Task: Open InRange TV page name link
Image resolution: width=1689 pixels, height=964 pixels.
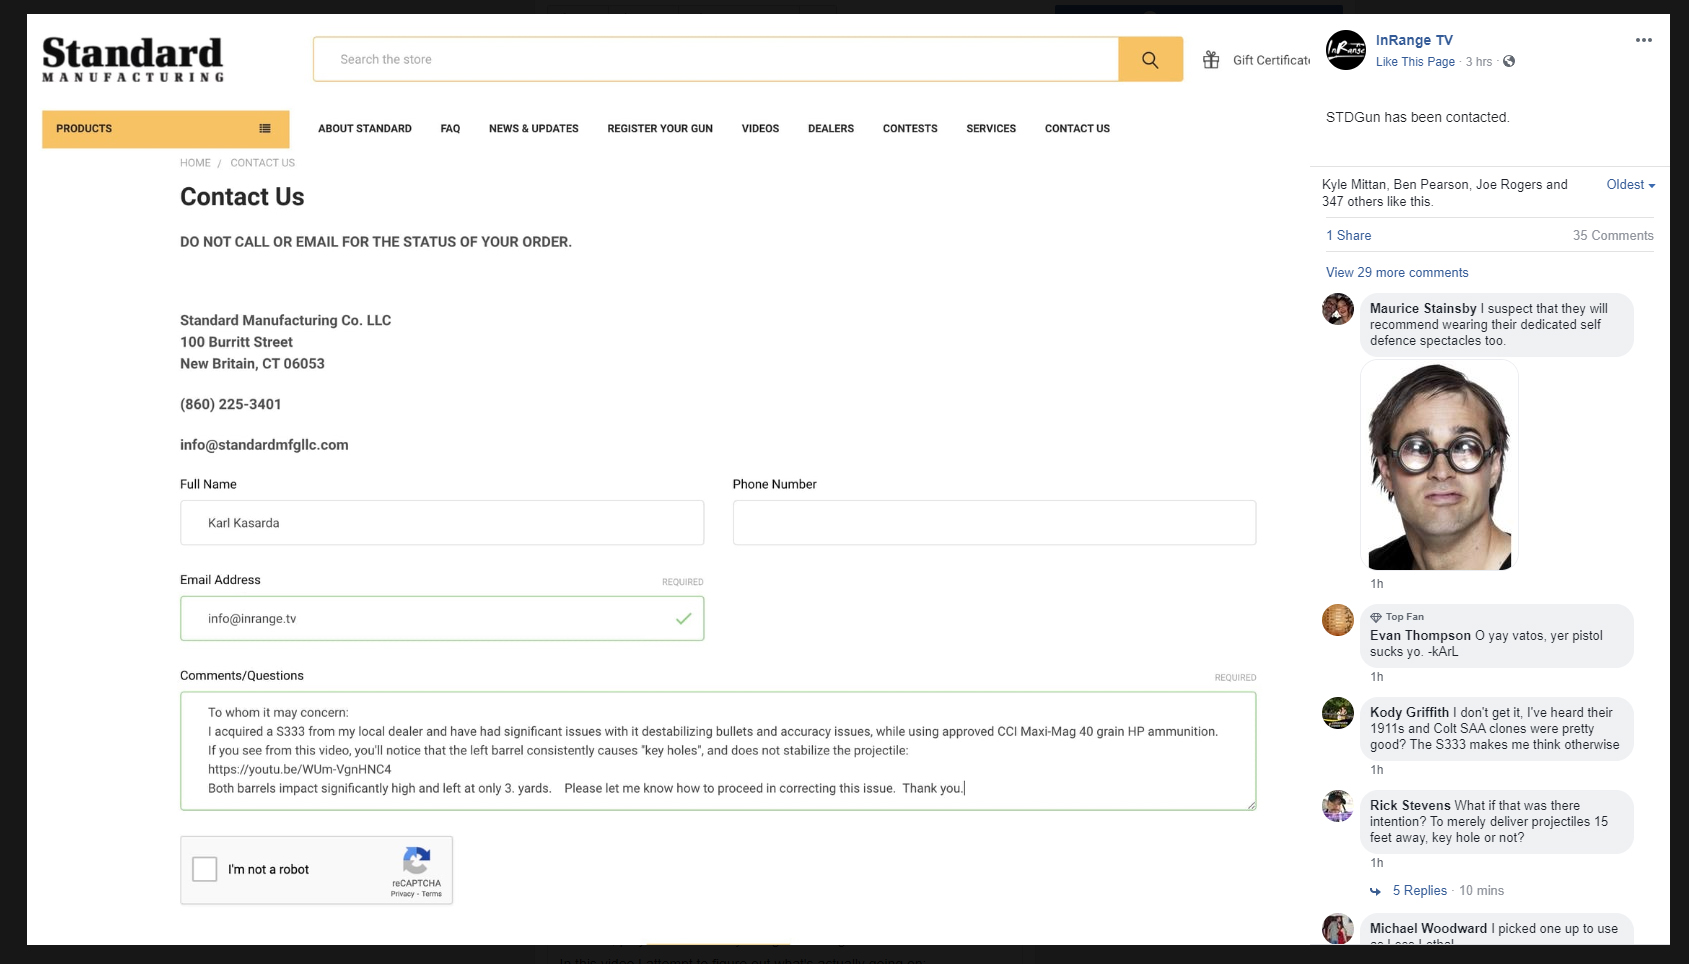Action: [x=1414, y=40]
